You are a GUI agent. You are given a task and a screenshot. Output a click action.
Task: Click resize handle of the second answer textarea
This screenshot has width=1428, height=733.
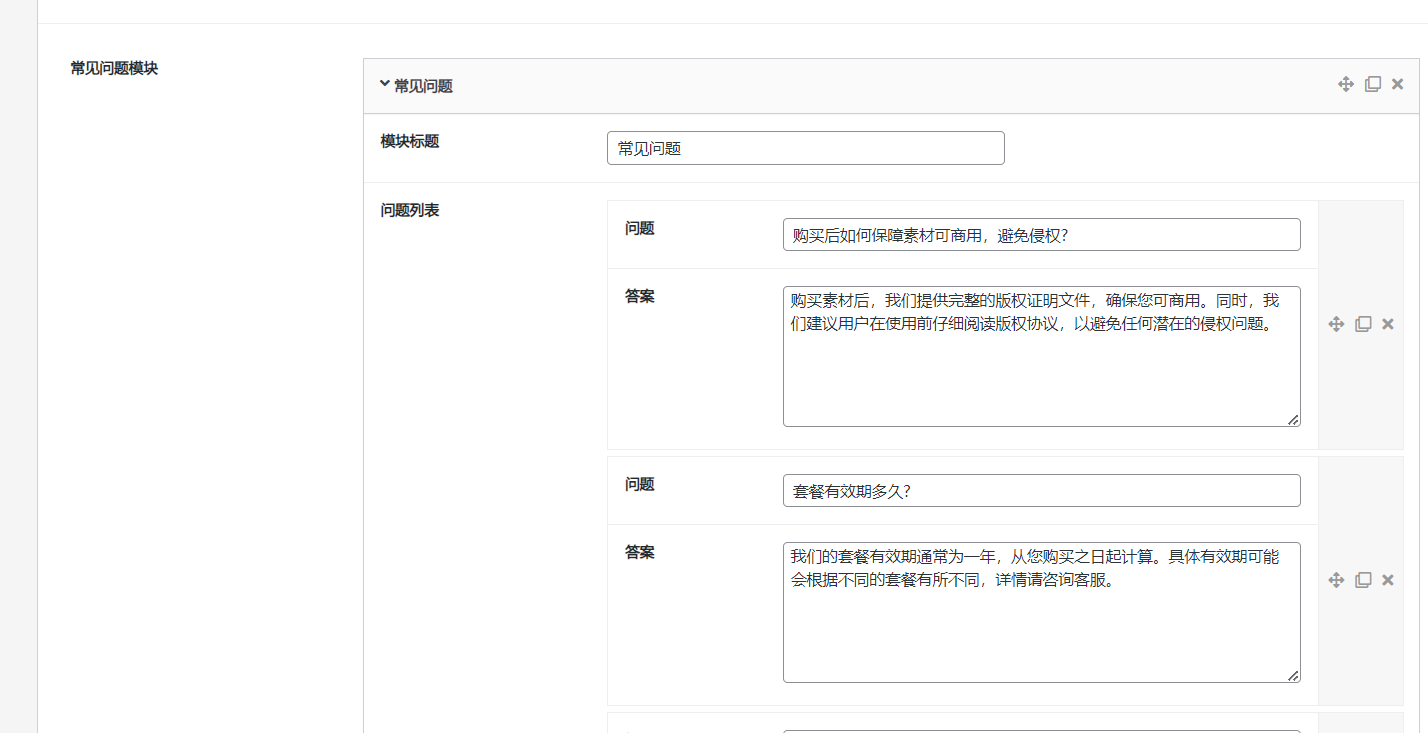[1293, 676]
